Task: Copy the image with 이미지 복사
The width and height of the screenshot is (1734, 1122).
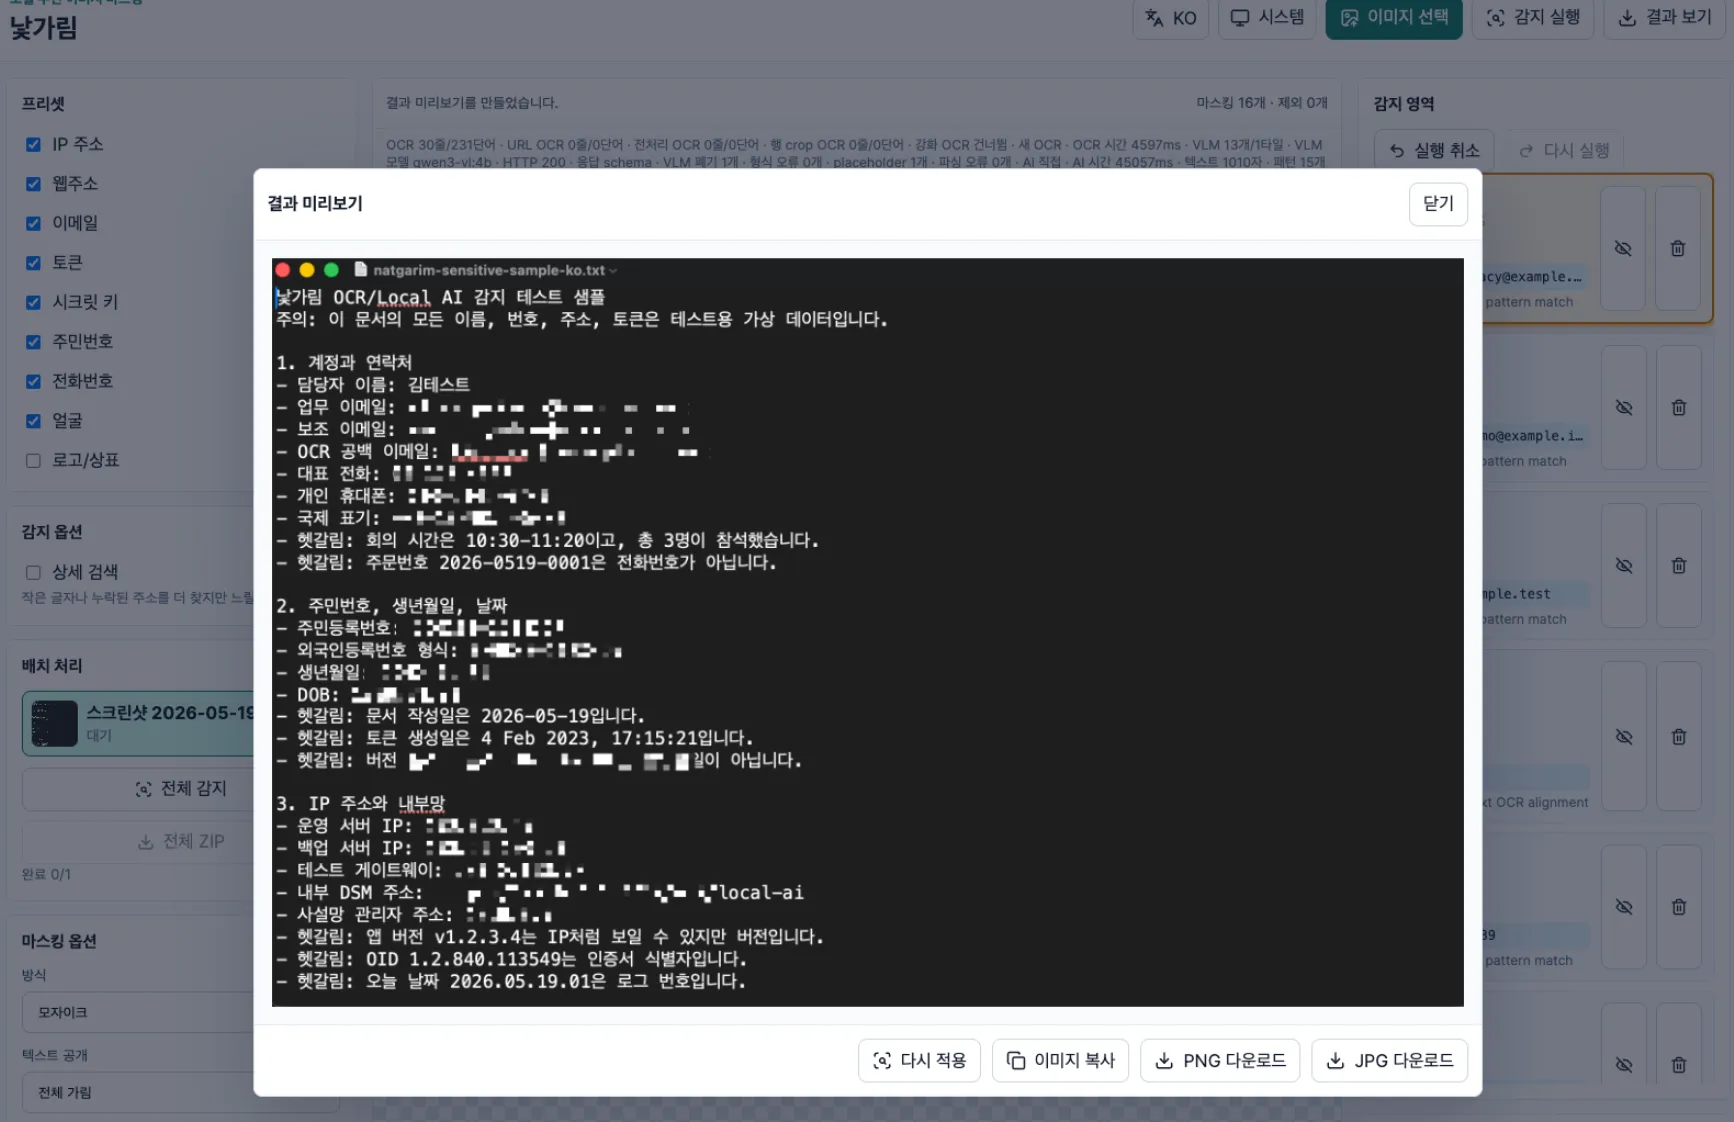Action: click(x=1060, y=1060)
